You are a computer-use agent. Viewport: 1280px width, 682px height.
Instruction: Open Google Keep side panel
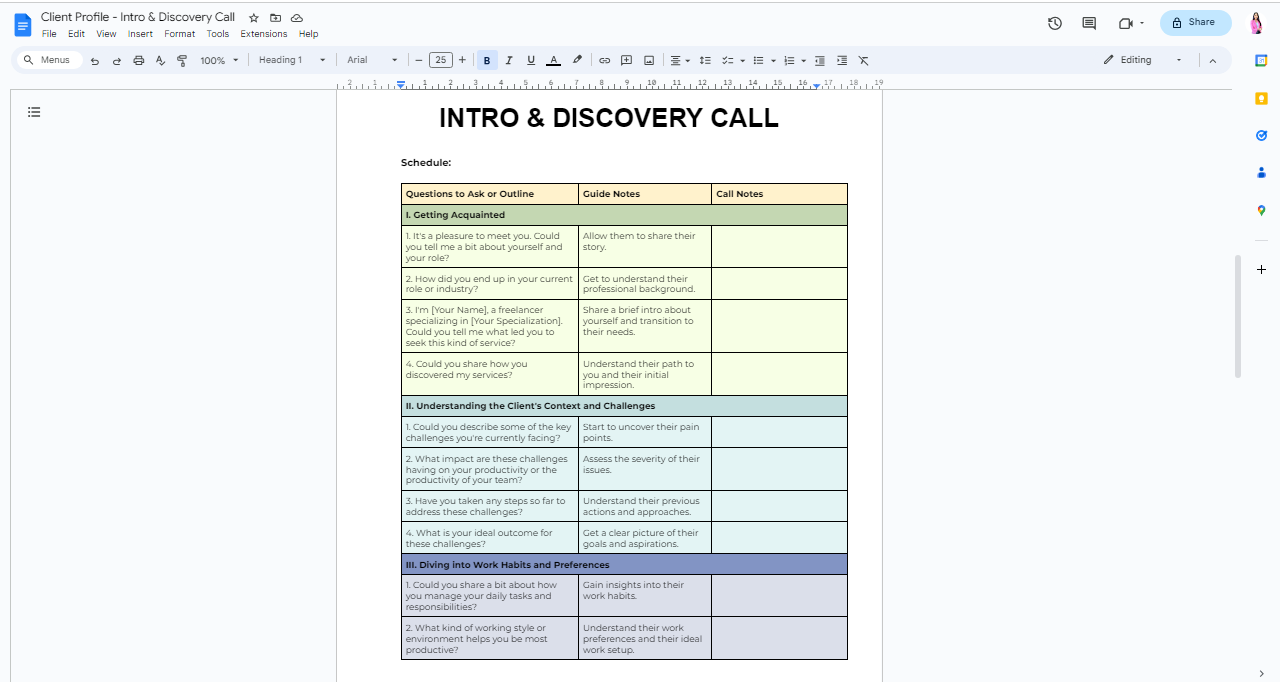point(1261,98)
